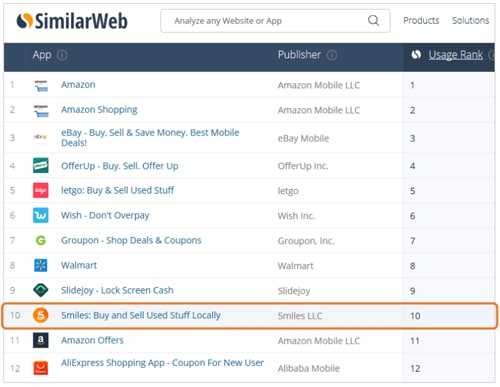Select the Groupon app icon
The image size is (500, 387).
click(x=41, y=240)
